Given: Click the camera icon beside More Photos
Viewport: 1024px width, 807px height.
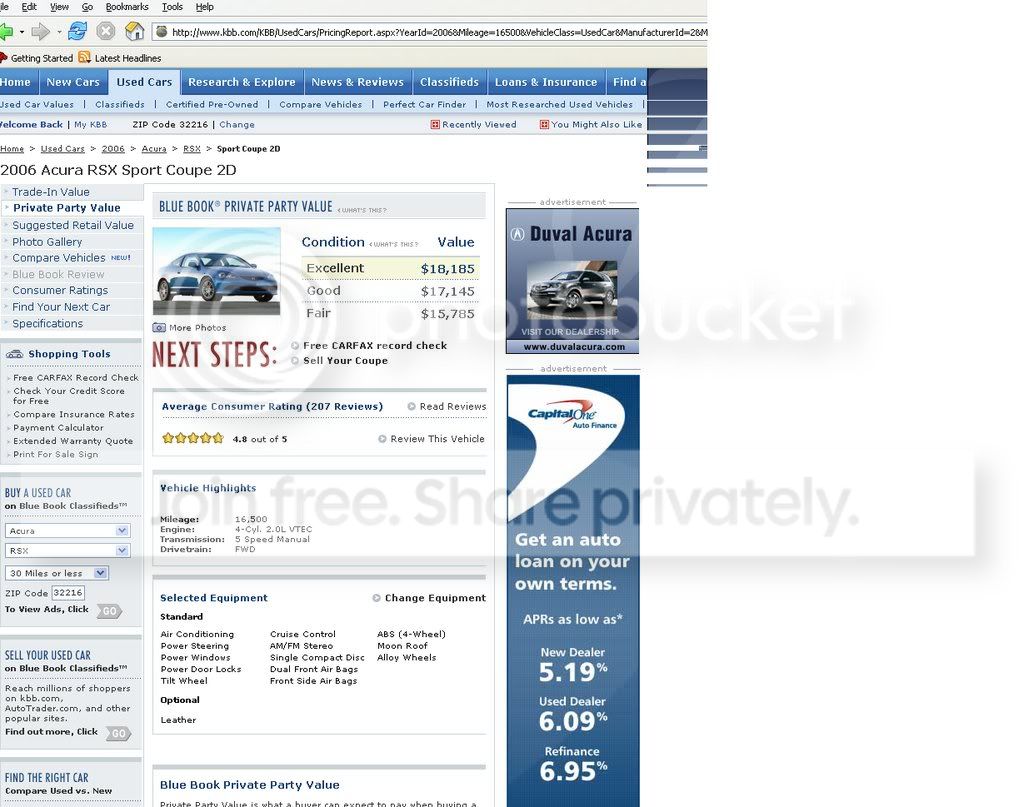Looking at the screenshot, I should (x=159, y=328).
